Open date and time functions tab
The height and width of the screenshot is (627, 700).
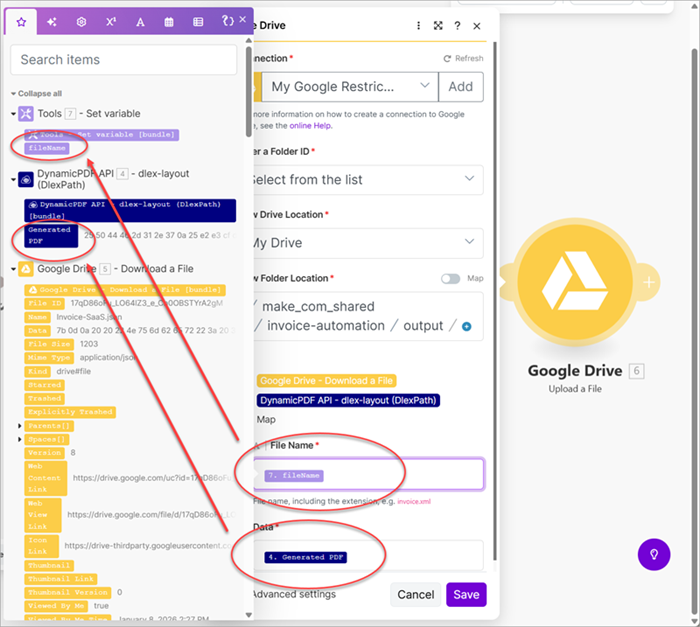[x=169, y=21]
